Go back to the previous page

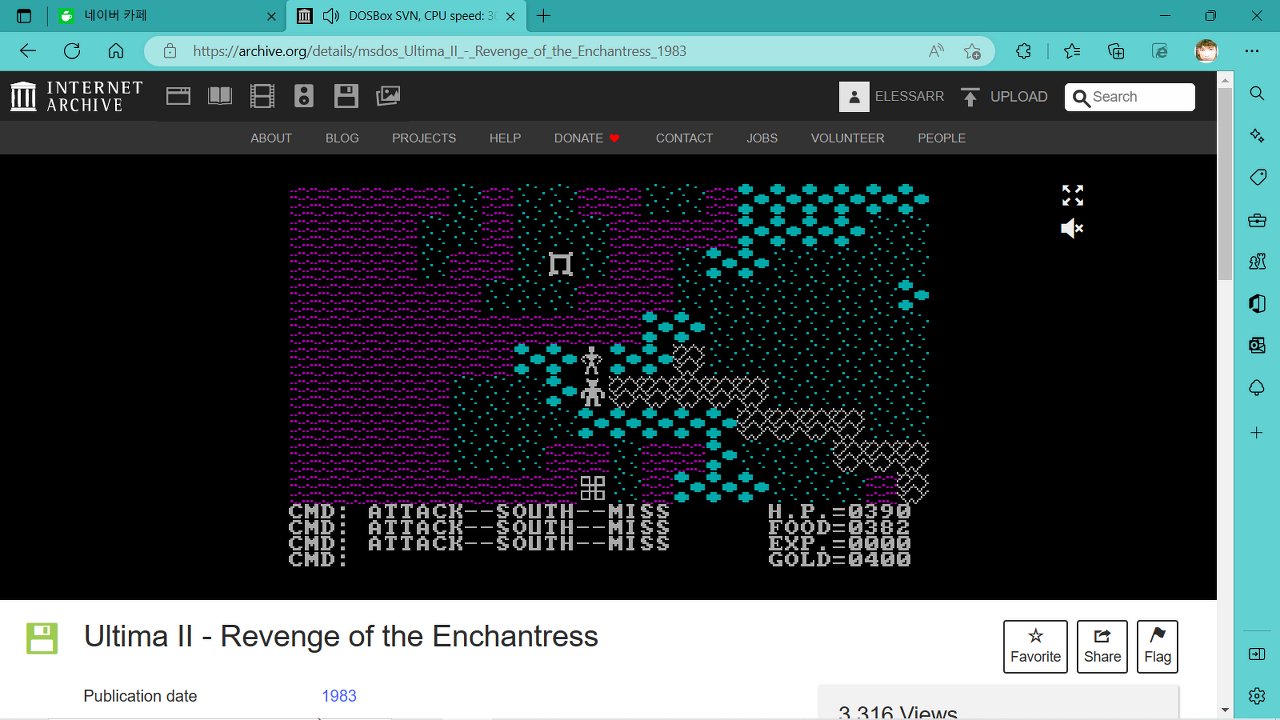point(28,51)
